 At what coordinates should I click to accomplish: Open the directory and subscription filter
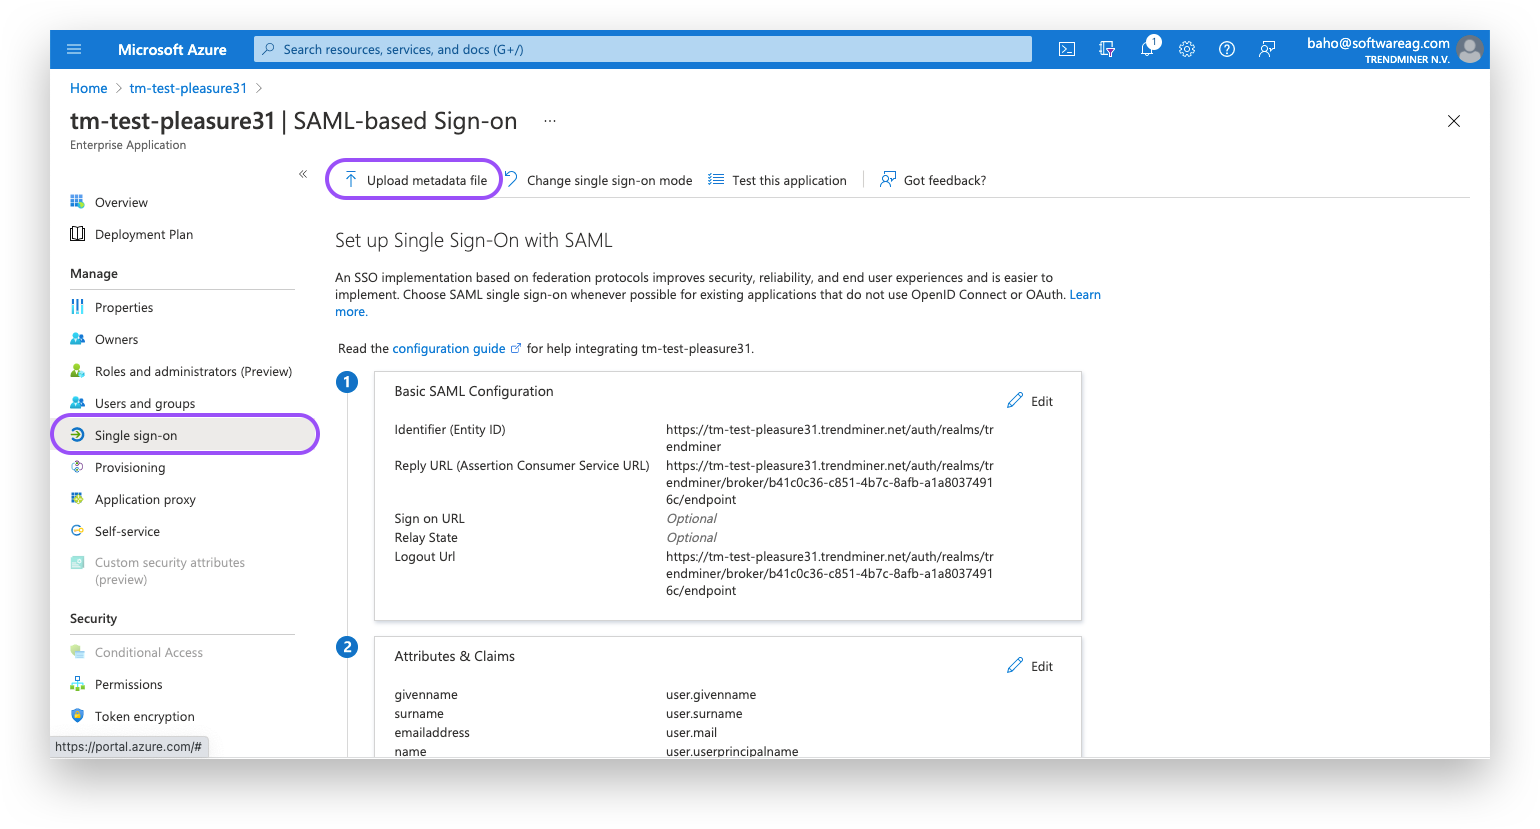1106,49
